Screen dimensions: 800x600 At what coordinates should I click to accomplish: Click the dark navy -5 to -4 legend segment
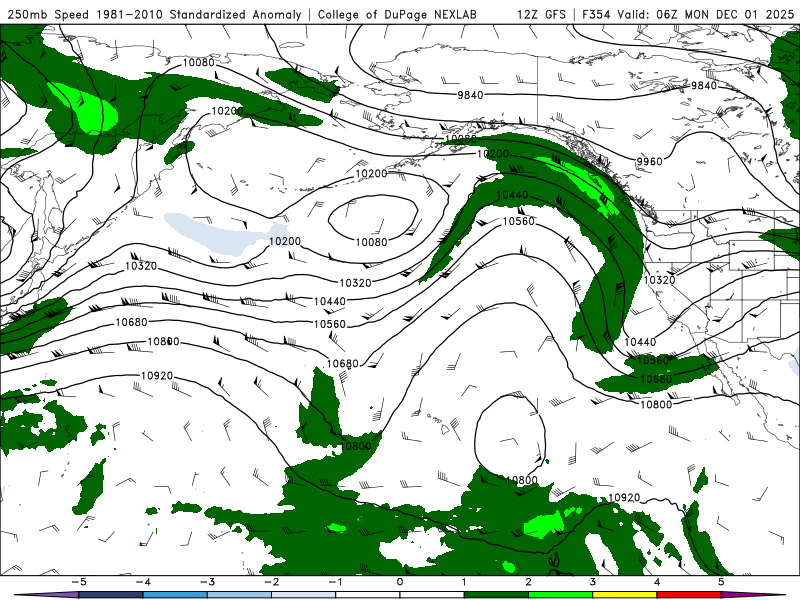coord(111,595)
